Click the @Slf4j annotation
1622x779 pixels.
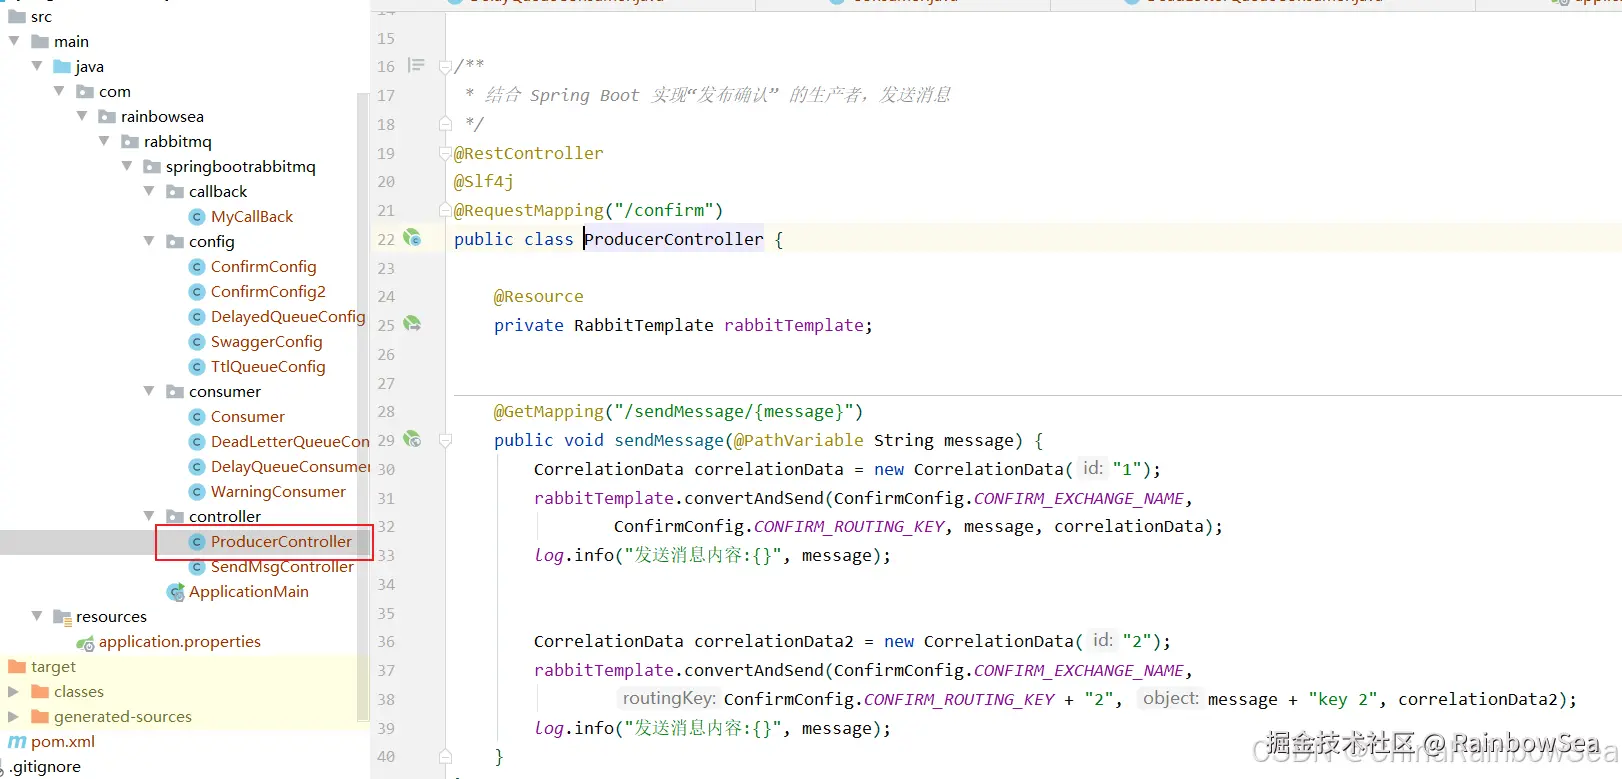click(x=484, y=182)
